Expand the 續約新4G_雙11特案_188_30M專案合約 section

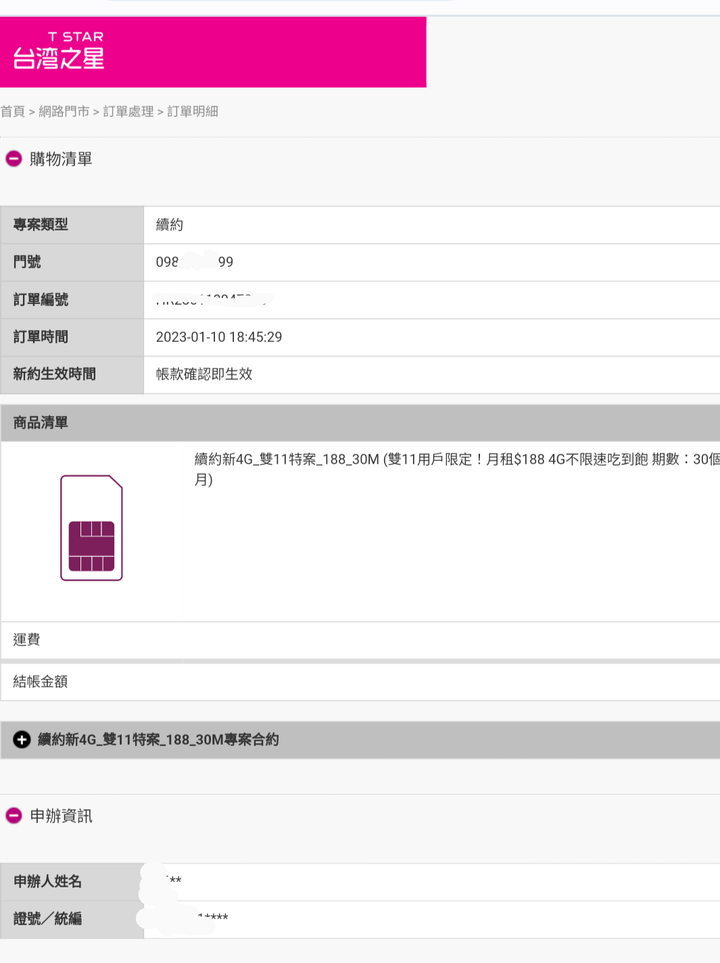point(22,739)
